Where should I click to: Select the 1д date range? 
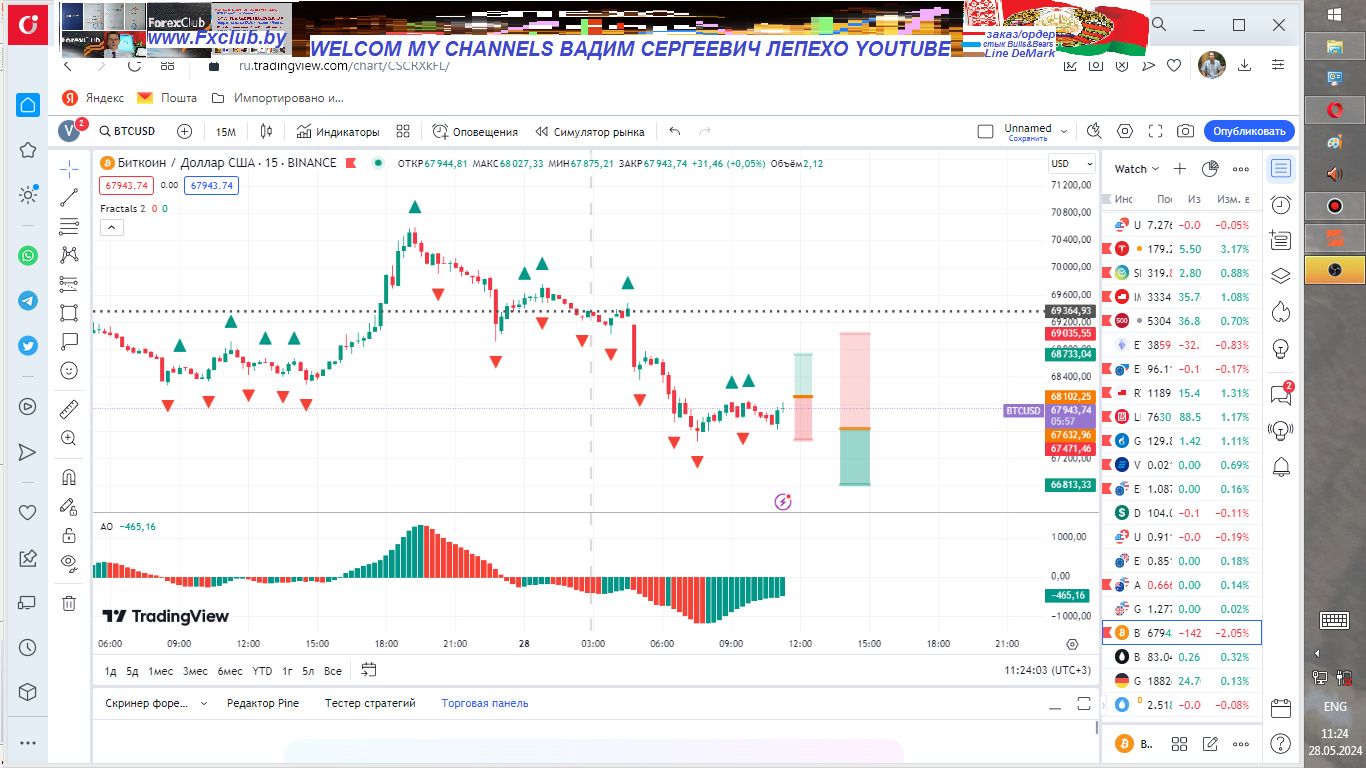[111, 671]
